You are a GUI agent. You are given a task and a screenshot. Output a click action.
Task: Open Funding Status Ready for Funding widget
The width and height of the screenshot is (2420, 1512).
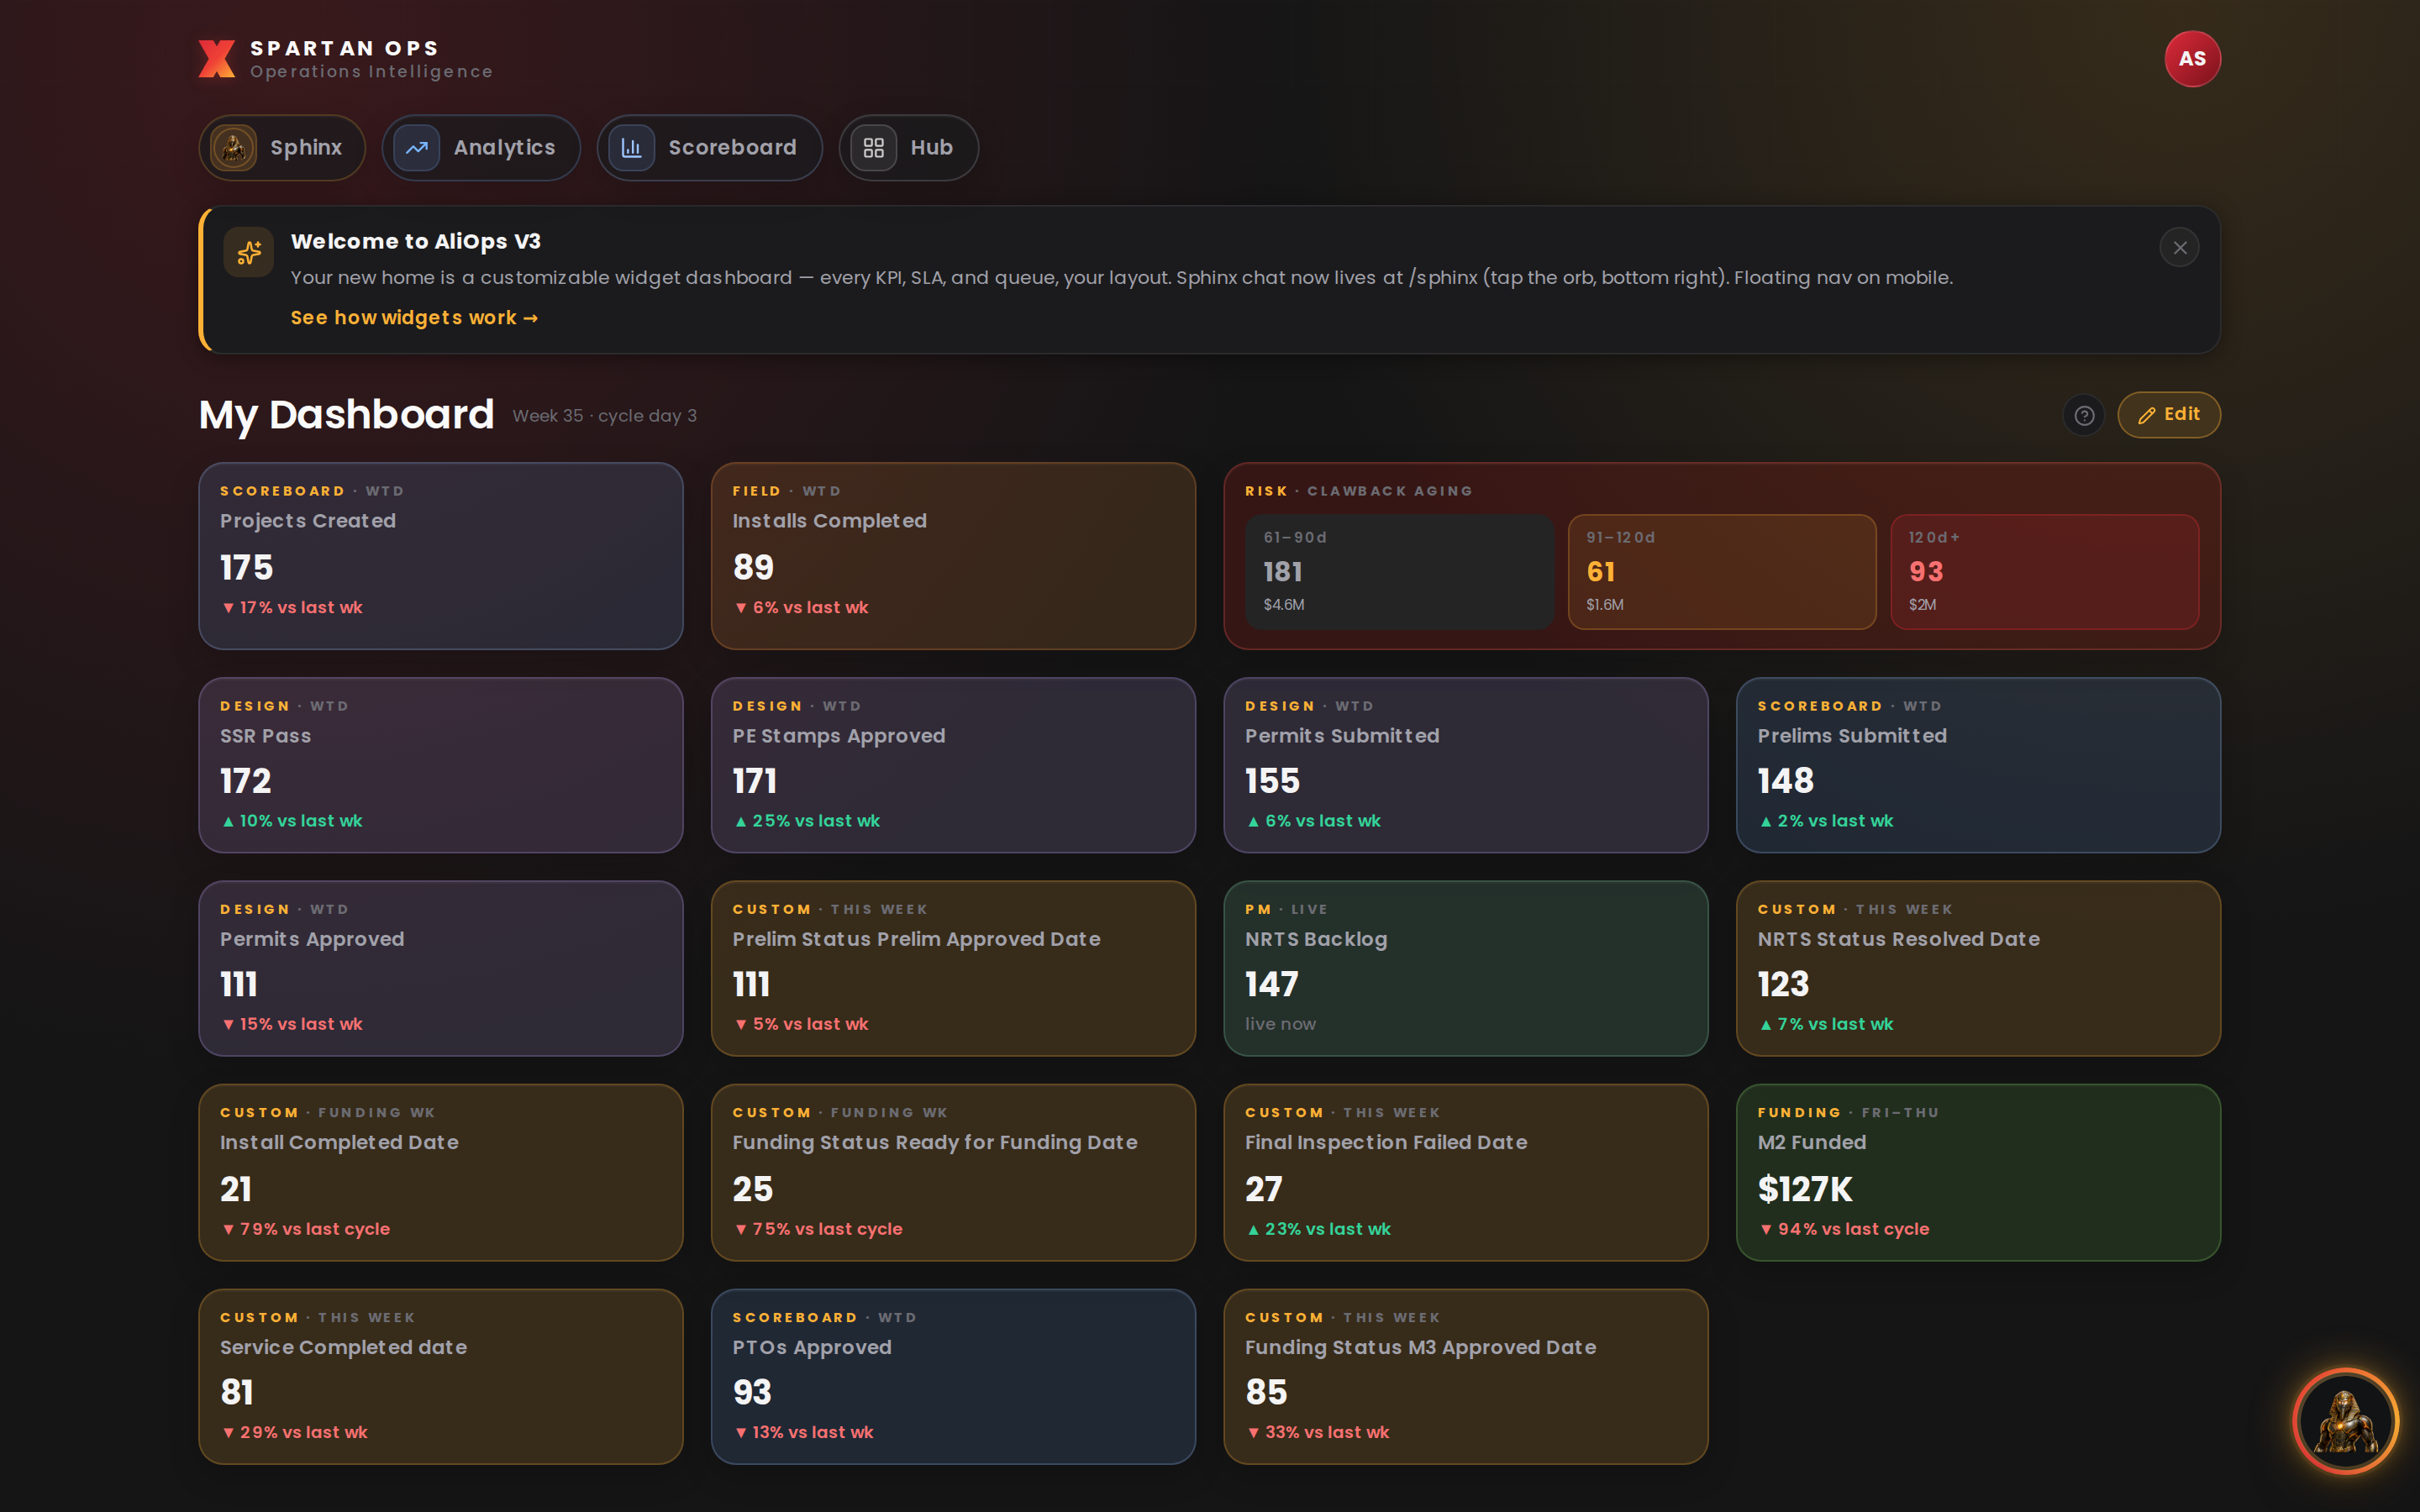[x=953, y=1172]
